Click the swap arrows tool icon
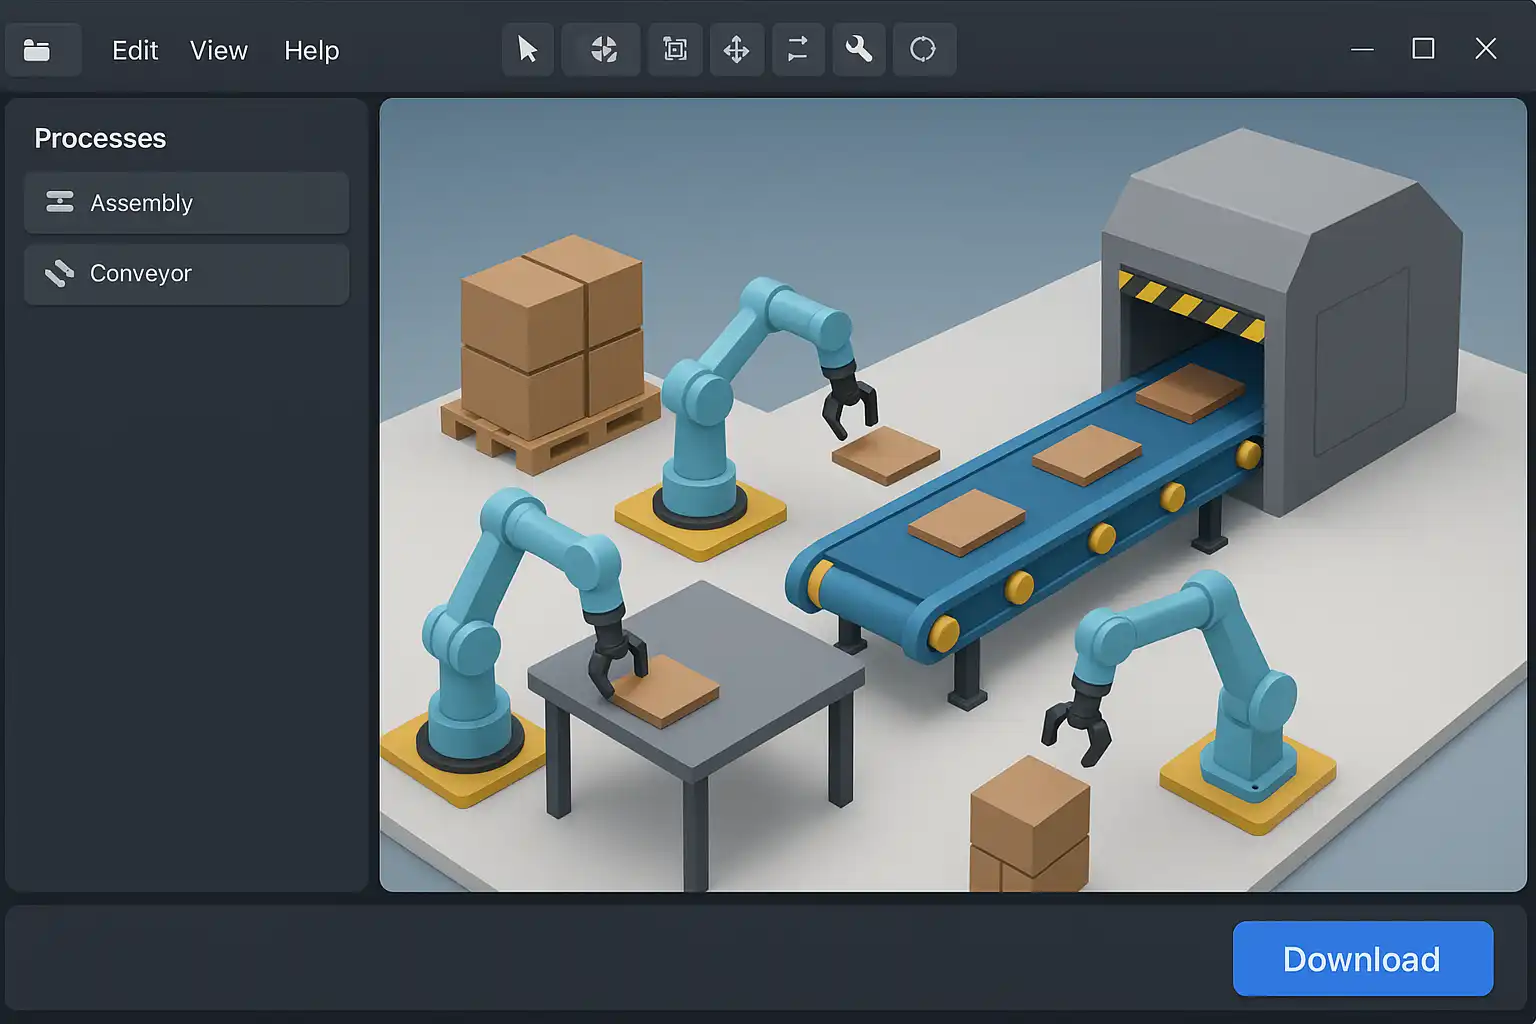 tap(797, 49)
